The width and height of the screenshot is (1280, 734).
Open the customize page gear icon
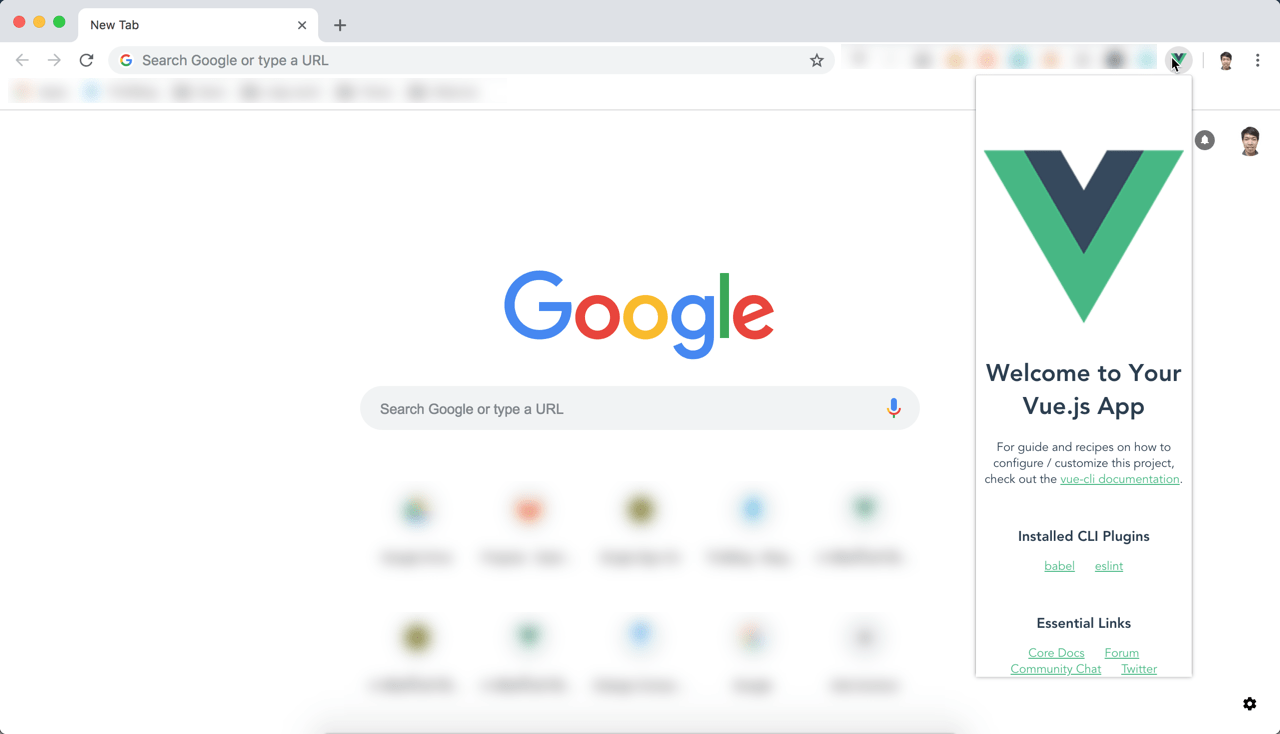1250,704
